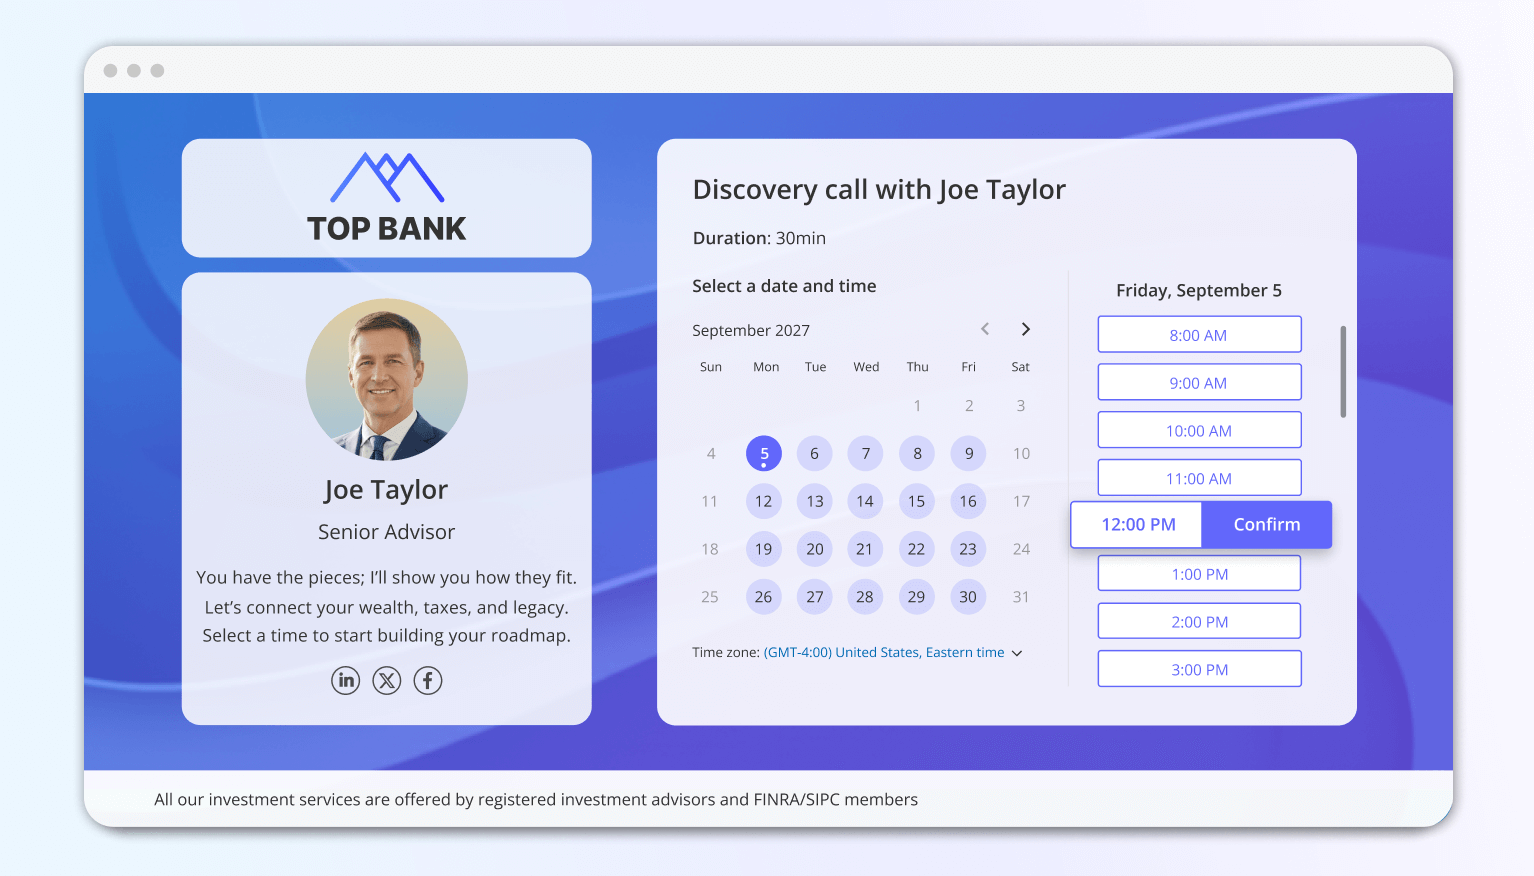Open Joe Taylor's LinkedIn profile
The width and height of the screenshot is (1534, 876).
[345, 680]
